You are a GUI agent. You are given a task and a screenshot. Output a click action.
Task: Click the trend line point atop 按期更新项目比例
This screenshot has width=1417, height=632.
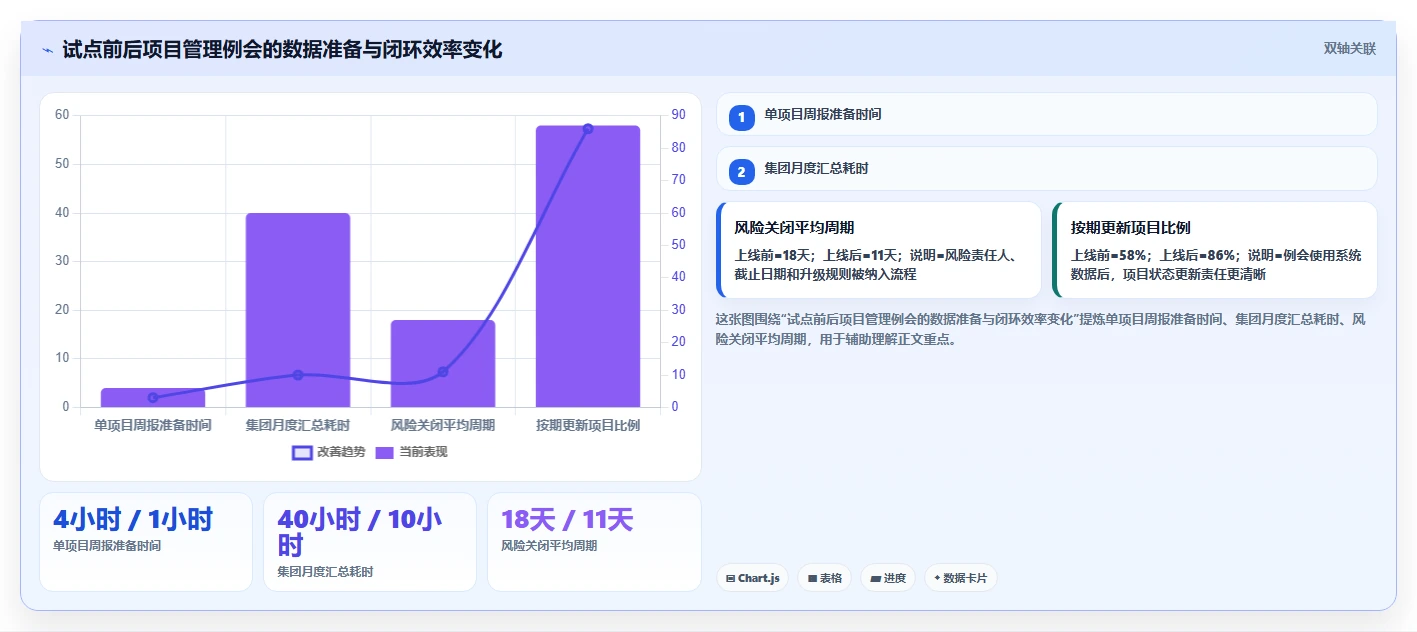588,128
